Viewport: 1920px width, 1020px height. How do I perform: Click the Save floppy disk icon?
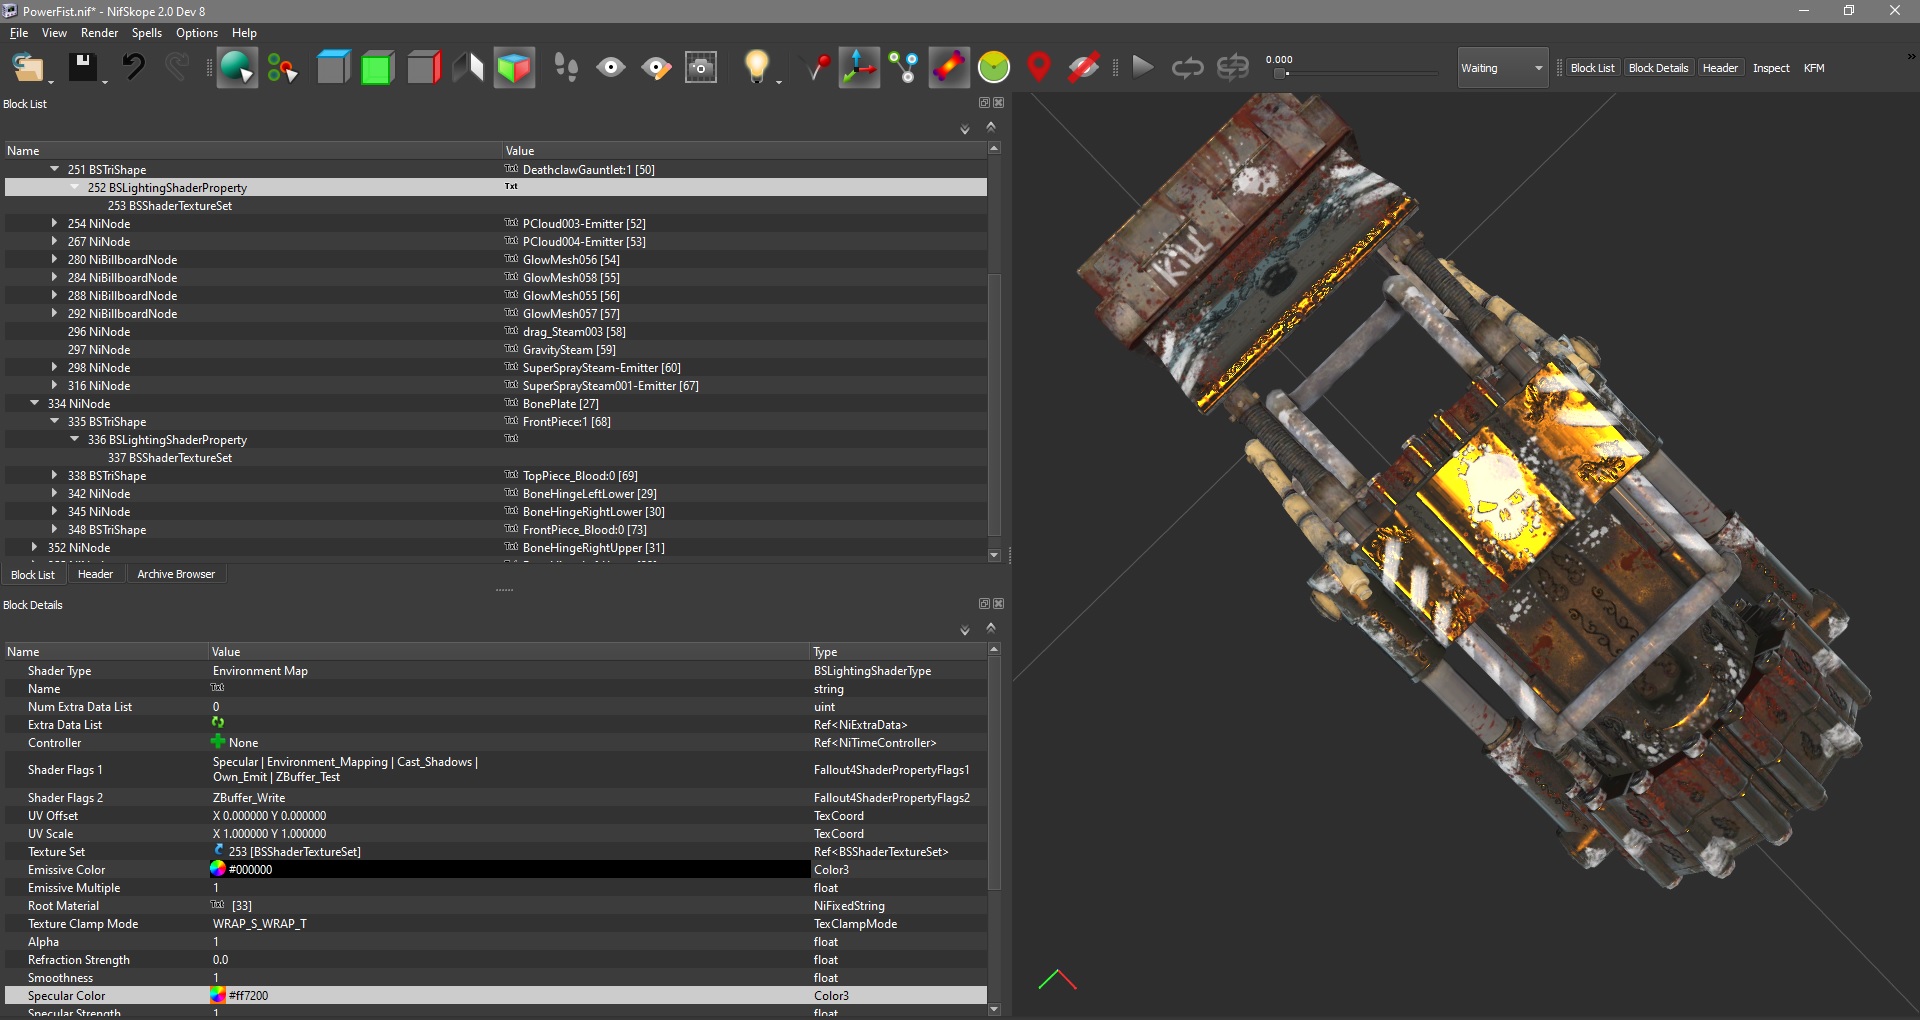click(x=82, y=68)
